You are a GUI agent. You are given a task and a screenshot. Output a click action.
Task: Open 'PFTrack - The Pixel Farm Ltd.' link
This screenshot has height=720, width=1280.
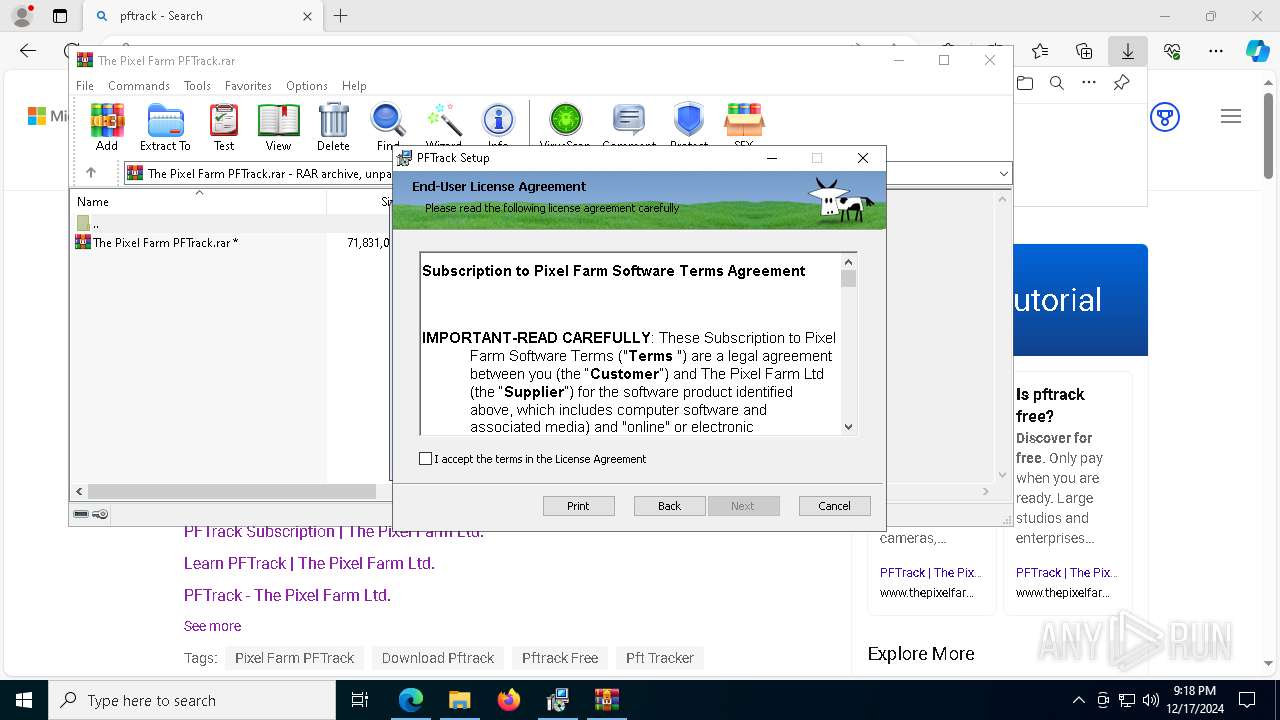287,595
